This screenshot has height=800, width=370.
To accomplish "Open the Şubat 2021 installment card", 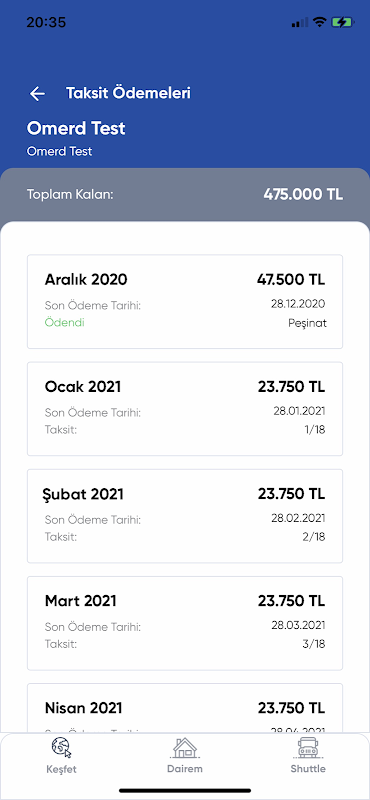I will pyautogui.click(x=185, y=516).
